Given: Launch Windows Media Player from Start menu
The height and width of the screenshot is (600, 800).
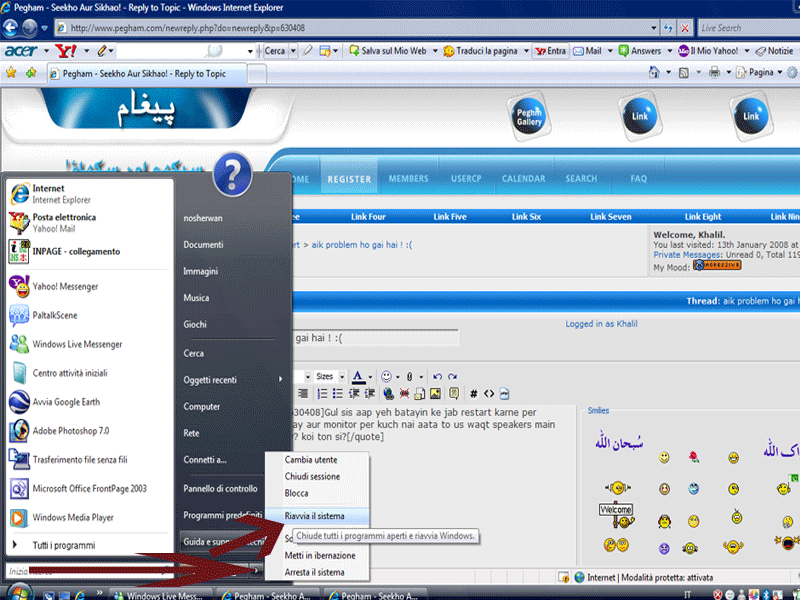Looking at the screenshot, I should coord(75,518).
